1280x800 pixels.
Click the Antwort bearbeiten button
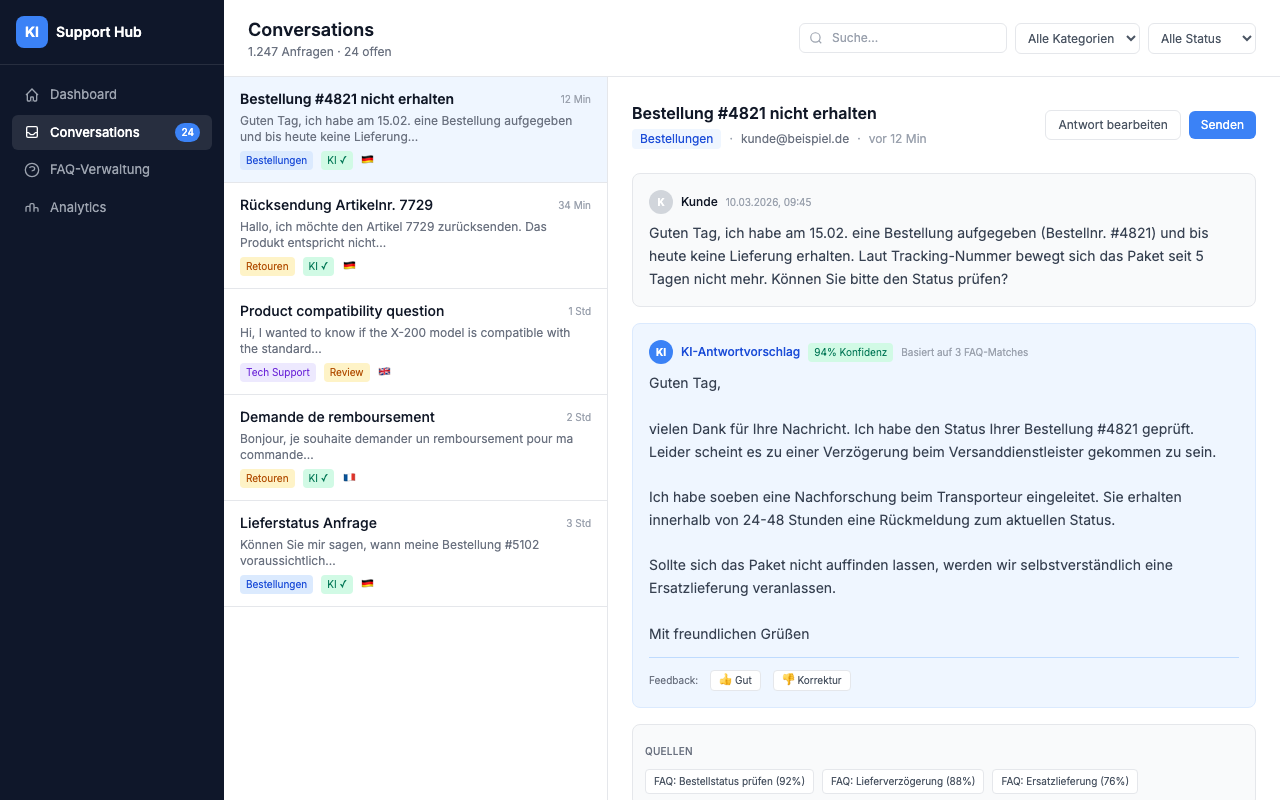tap(1112, 124)
